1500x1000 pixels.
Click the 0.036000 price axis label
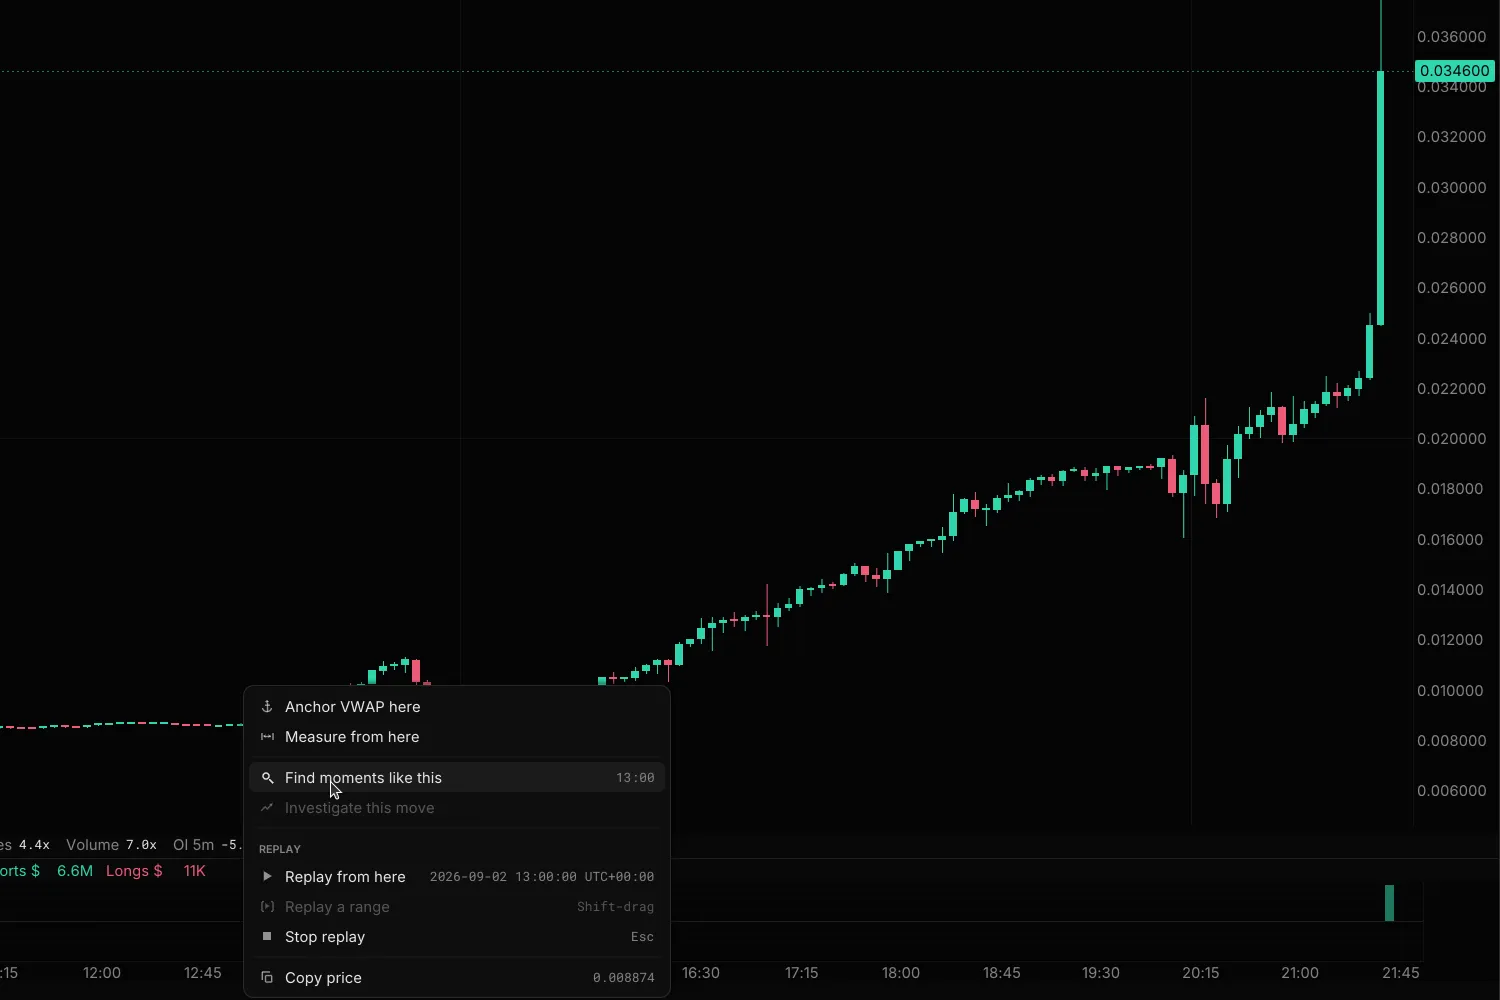click(1452, 37)
